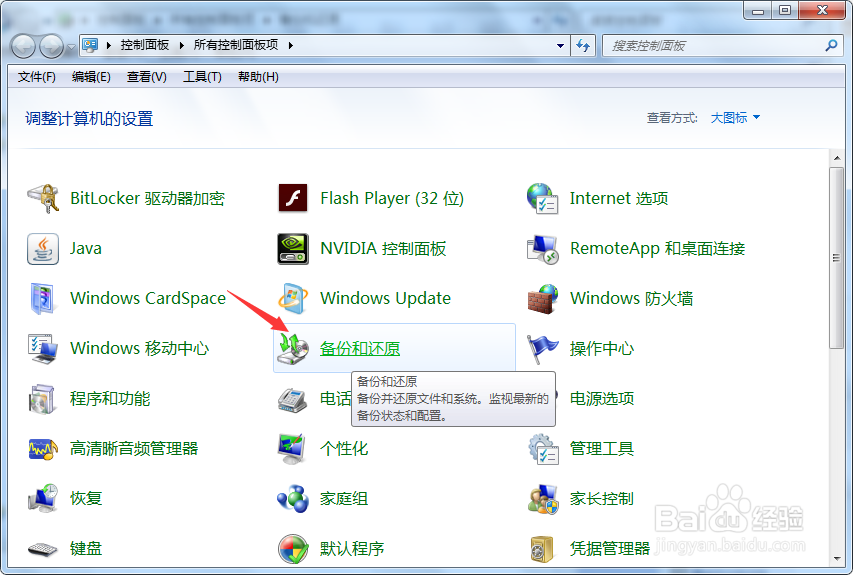Open the Flash Player (32 位) icon
The height and width of the screenshot is (575, 853).
293,199
